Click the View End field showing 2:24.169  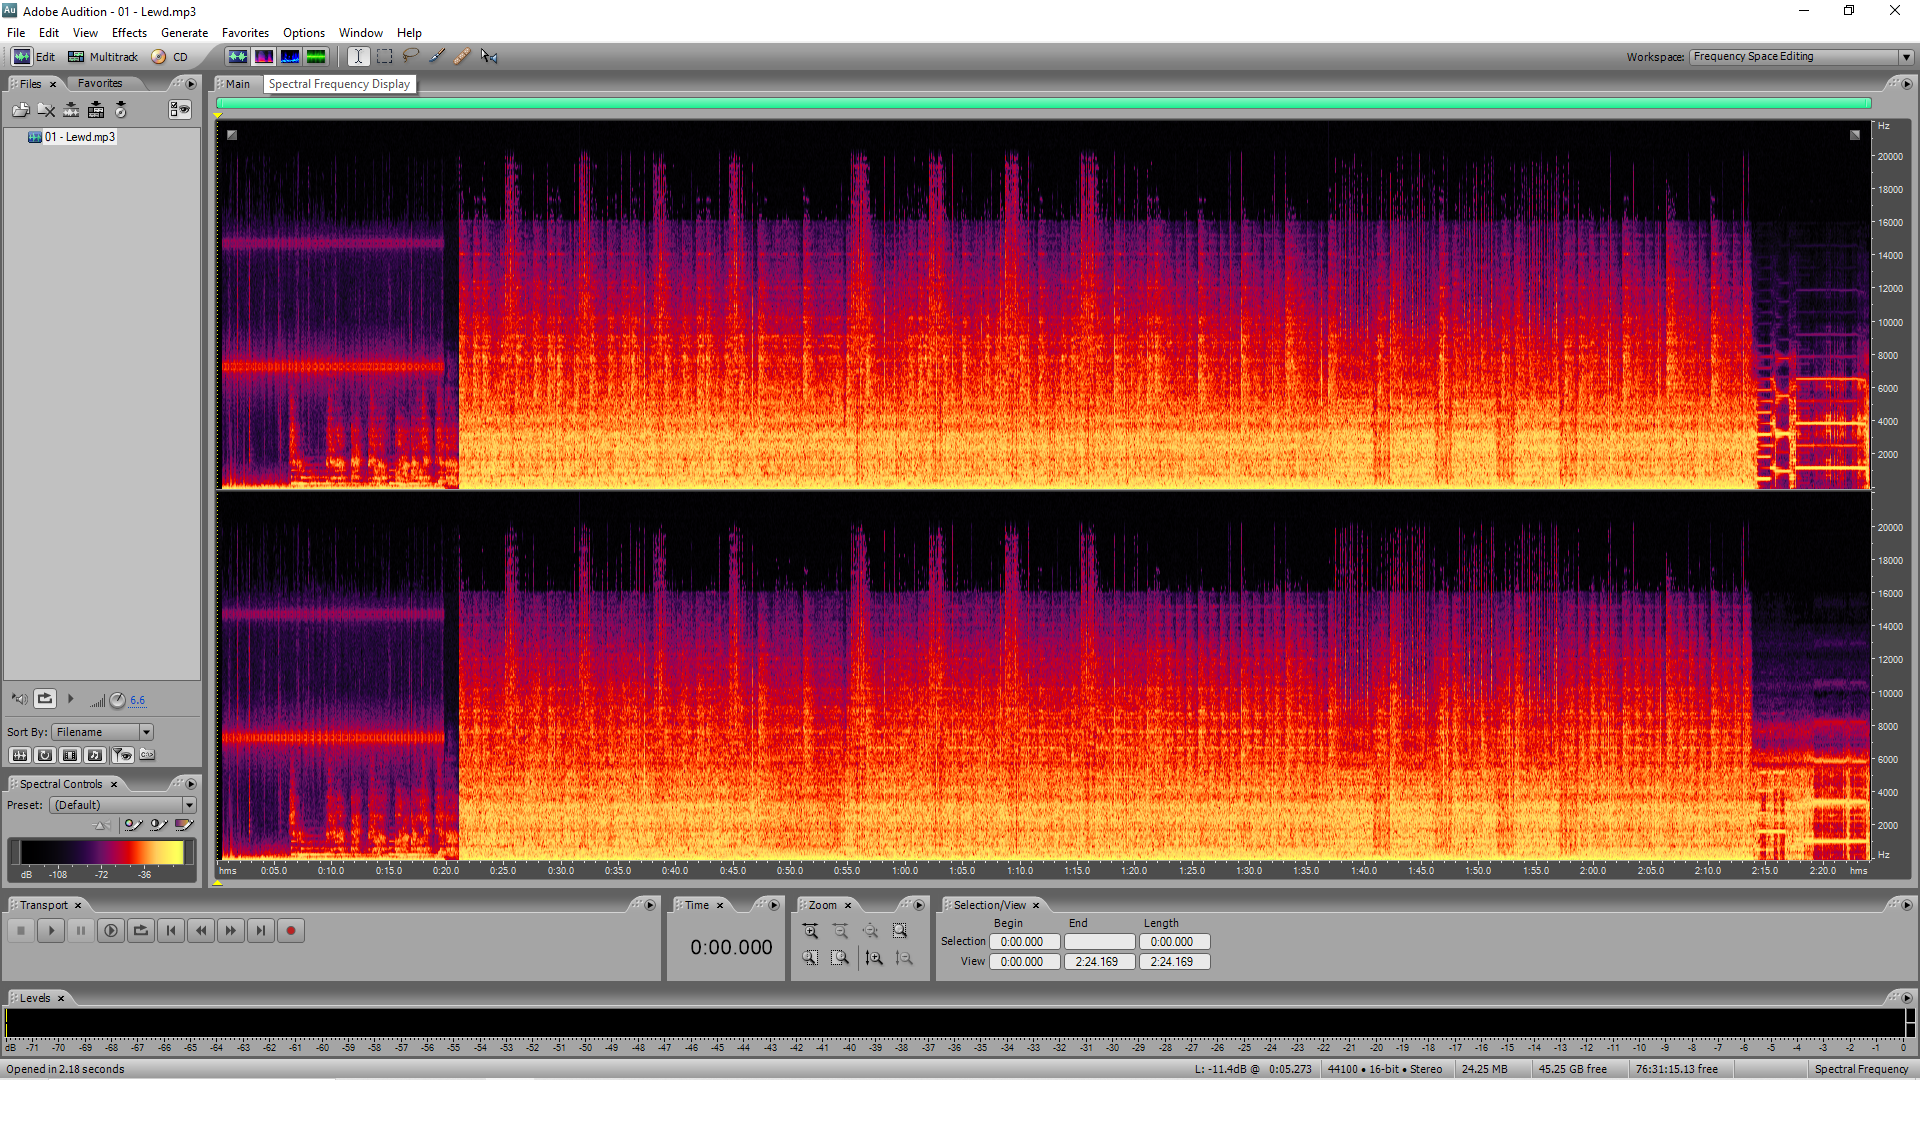pos(1098,962)
